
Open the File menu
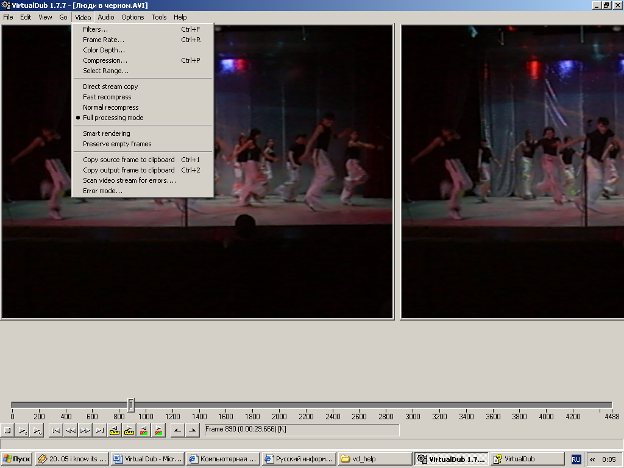(8, 18)
